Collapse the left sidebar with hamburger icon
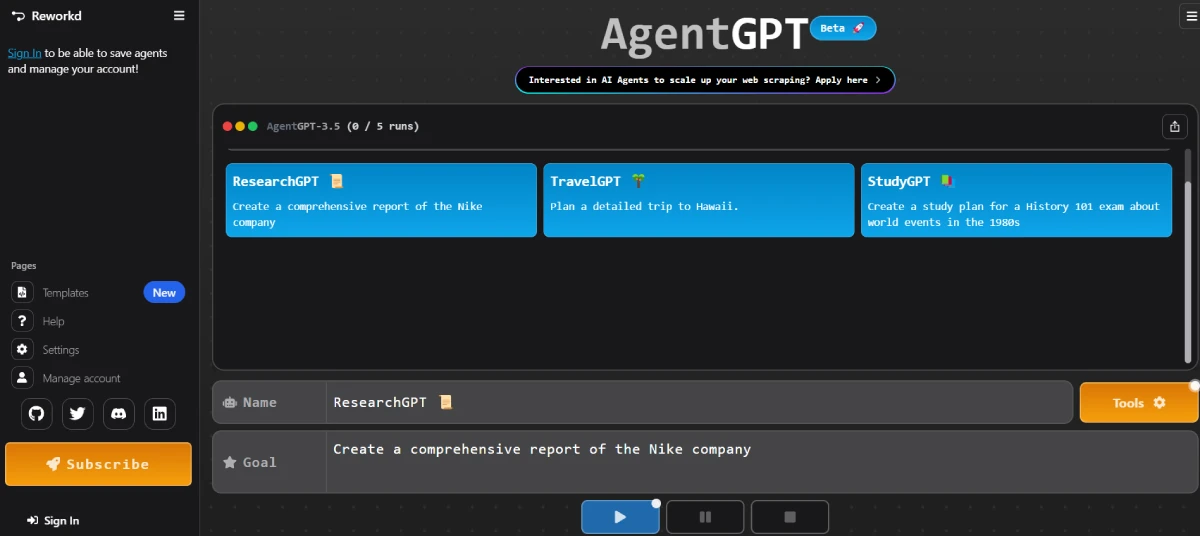The height and width of the screenshot is (536, 1200). tap(179, 15)
